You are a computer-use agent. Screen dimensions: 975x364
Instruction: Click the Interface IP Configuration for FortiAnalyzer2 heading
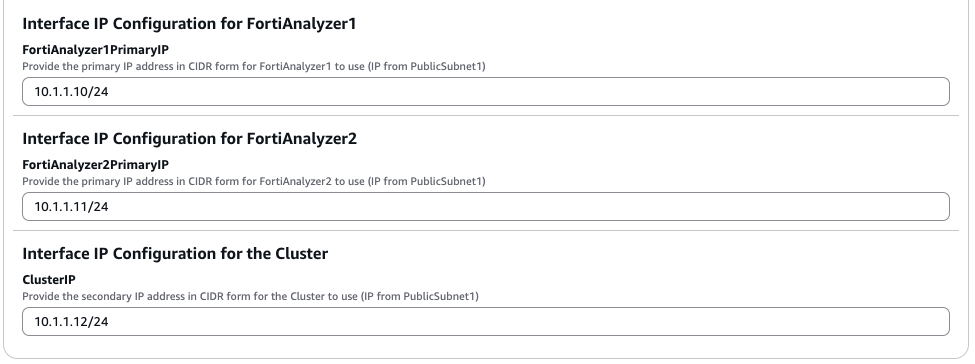point(190,139)
